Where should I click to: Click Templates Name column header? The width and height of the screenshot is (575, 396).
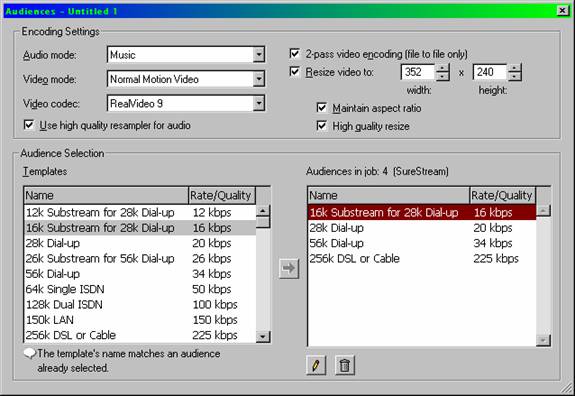click(106, 195)
